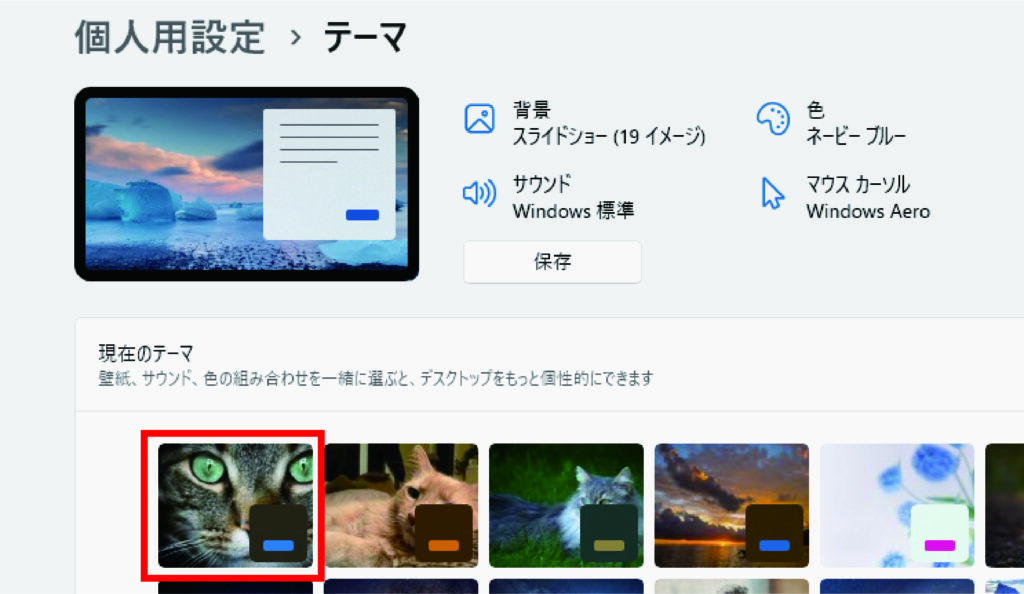Screen dimensions: 1024x594
Task: Click the テーマ breadcrumb title
Action: pos(365,38)
